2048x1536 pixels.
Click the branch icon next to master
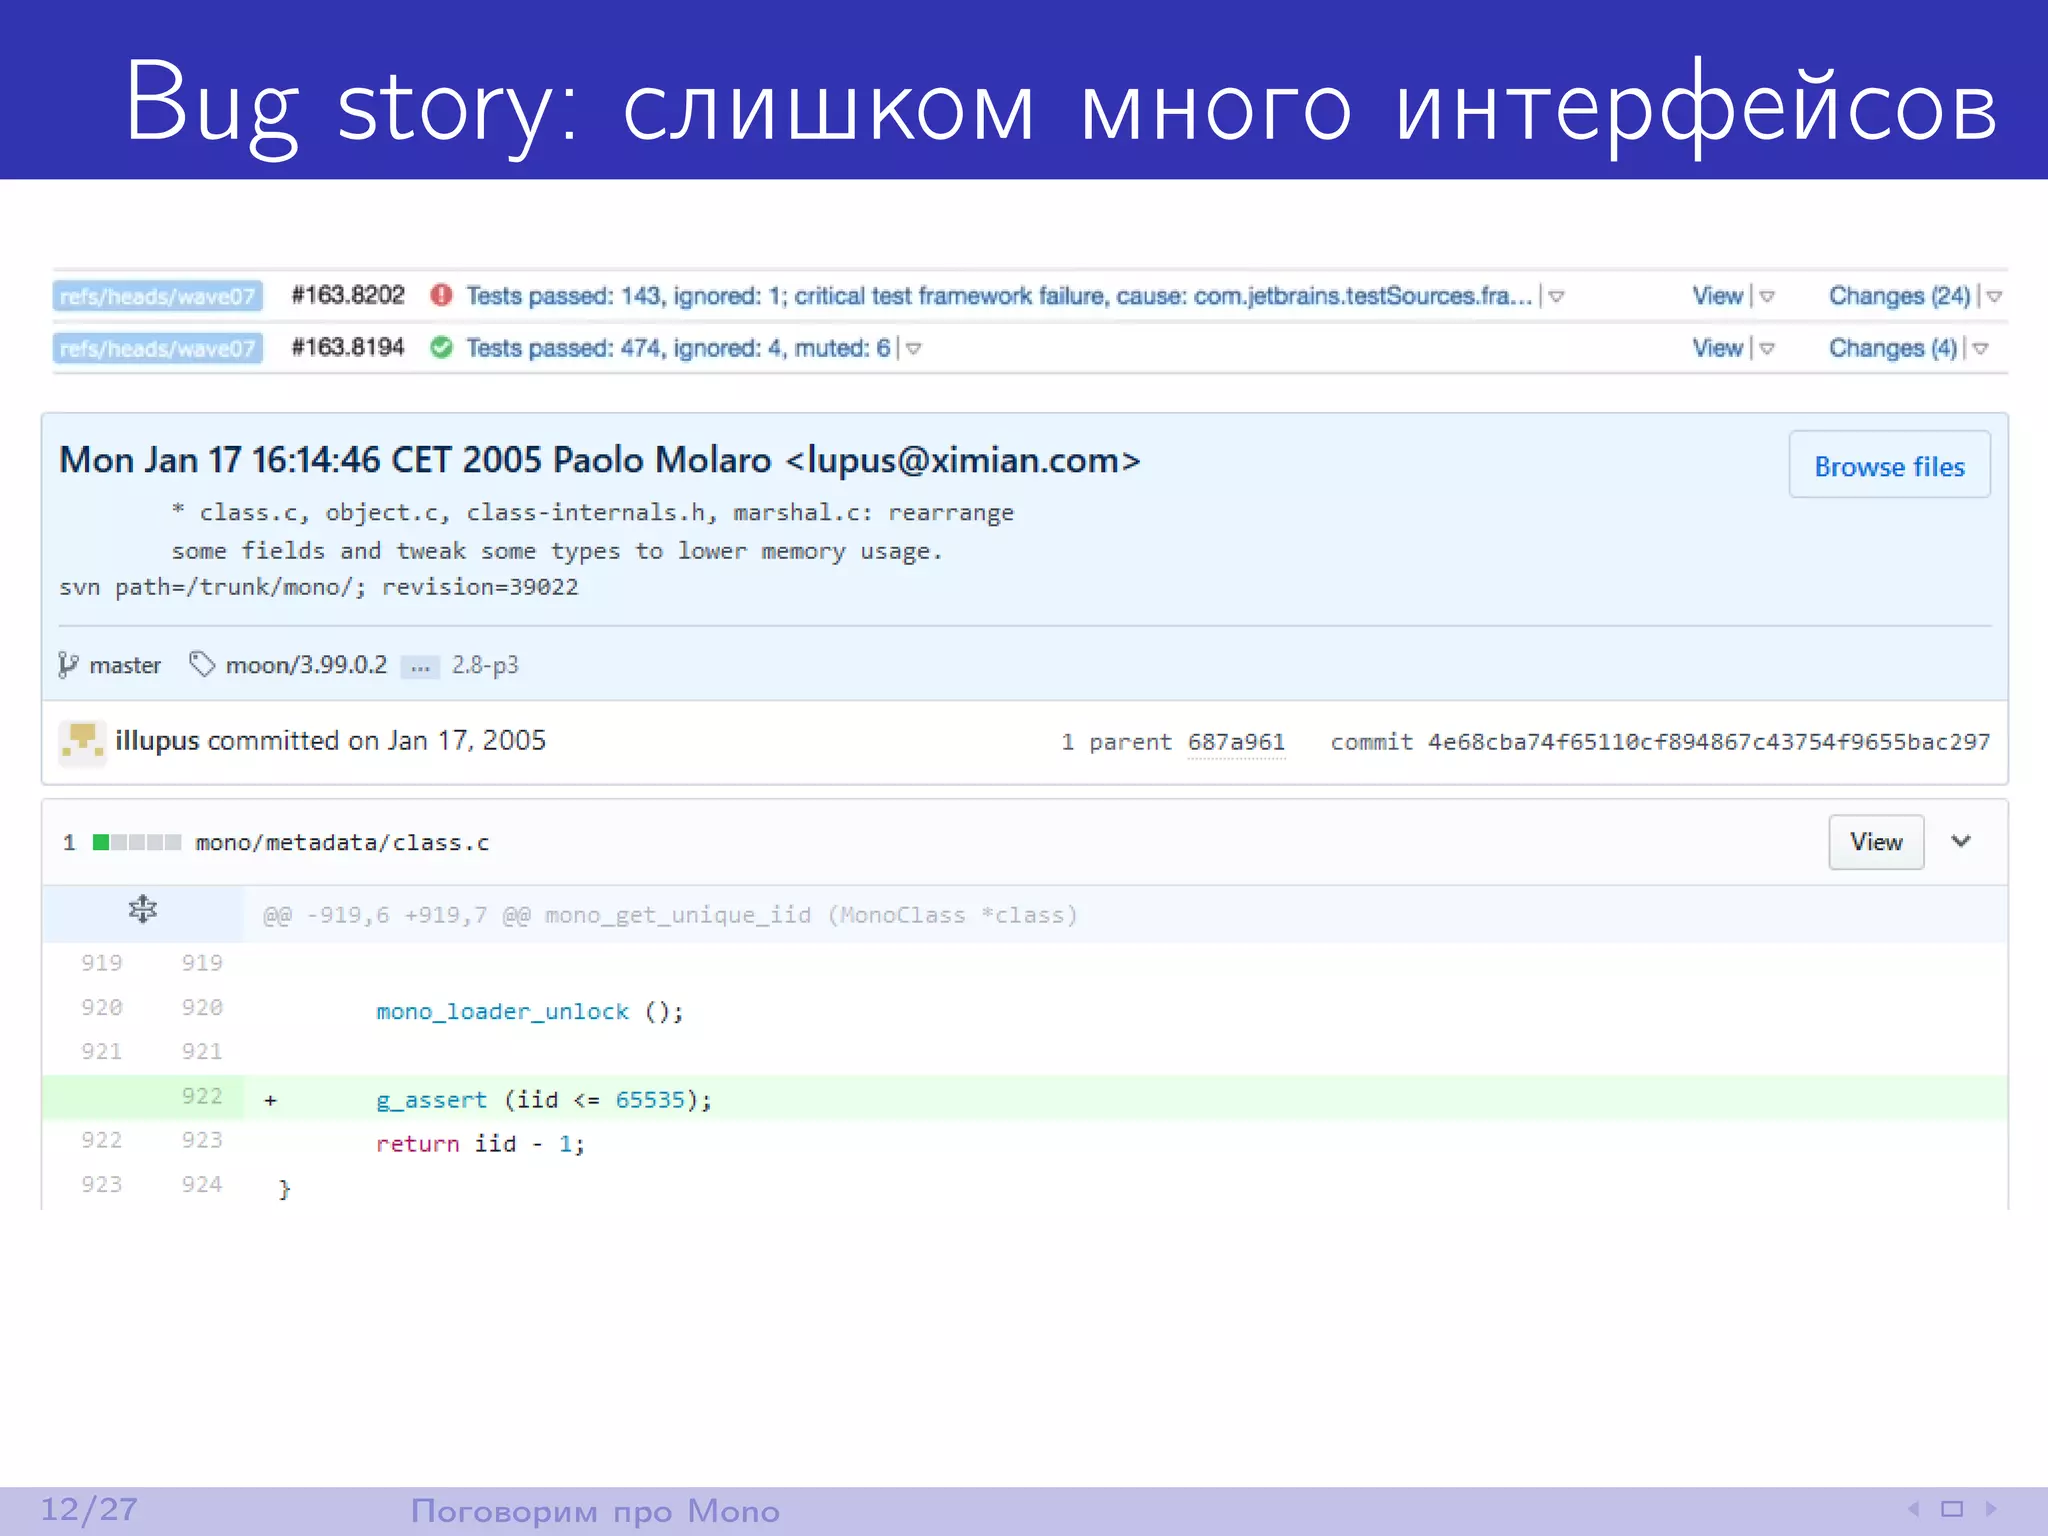click(68, 665)
